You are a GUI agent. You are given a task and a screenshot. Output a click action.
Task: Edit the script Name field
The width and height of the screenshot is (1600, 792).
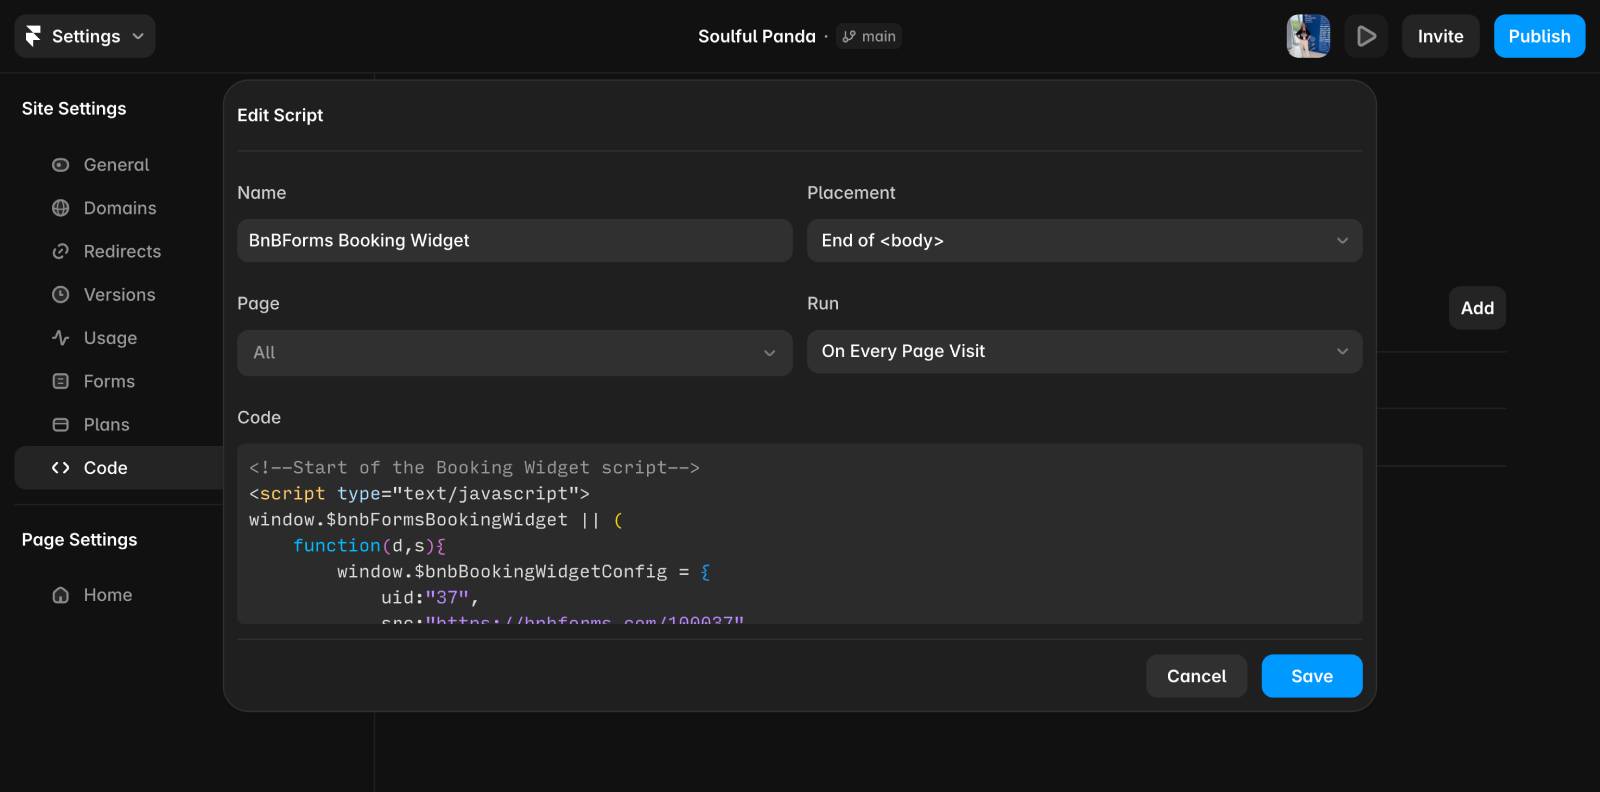(x=514, y=241)
